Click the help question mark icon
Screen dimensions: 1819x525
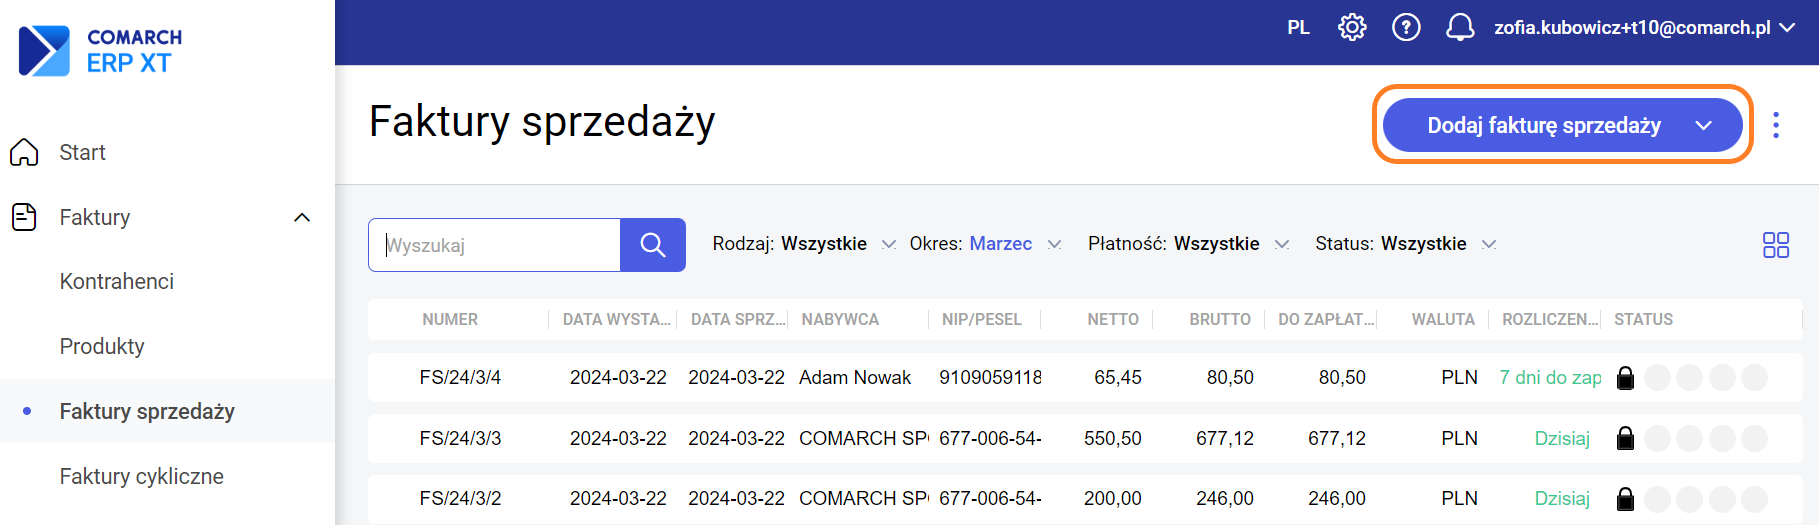(1406, 27)
